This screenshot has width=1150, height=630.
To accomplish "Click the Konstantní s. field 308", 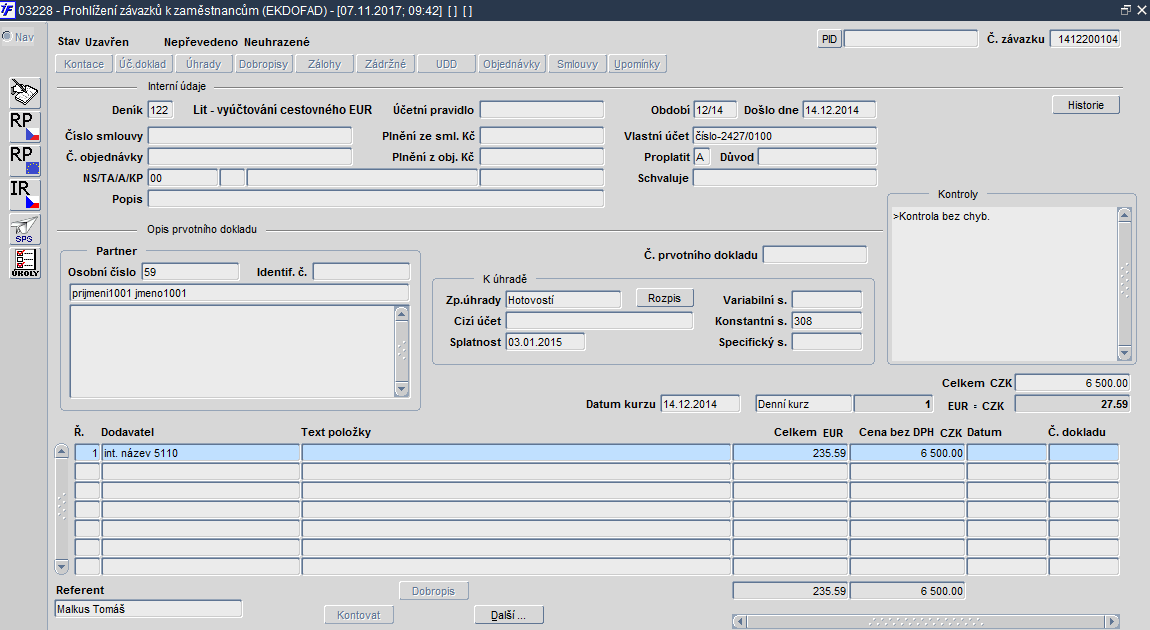I will point(827,321).
